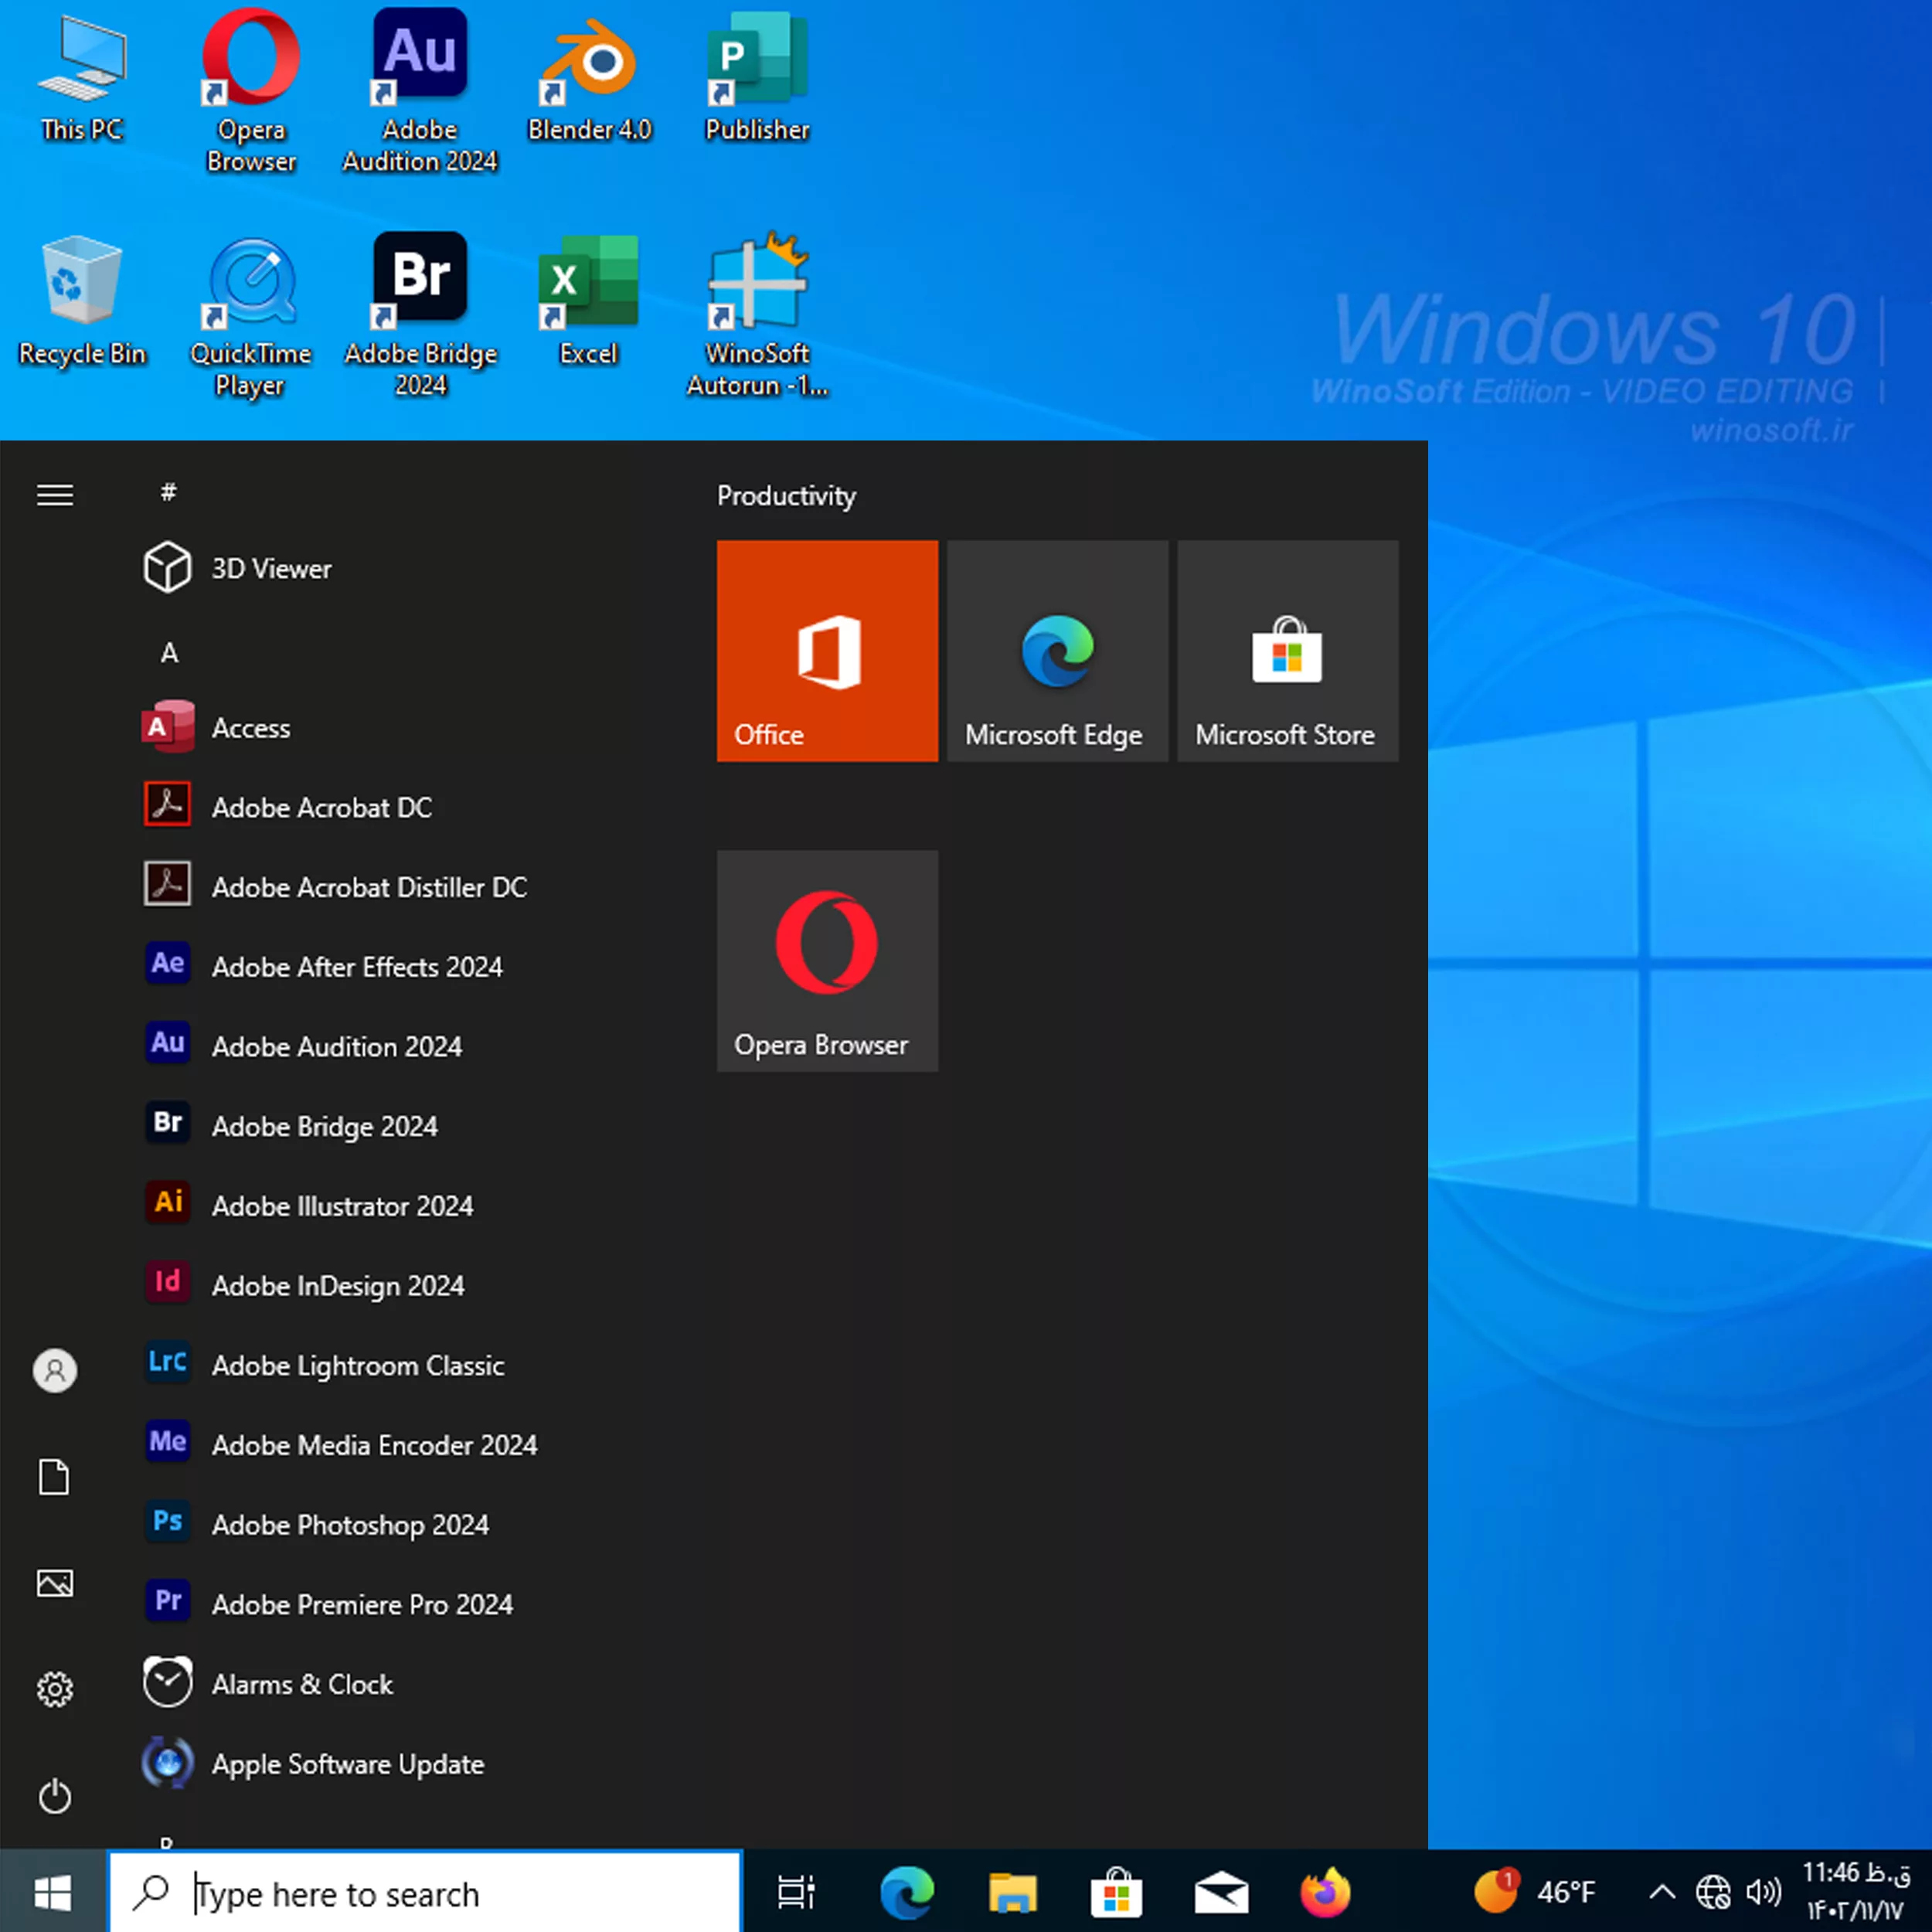
Task: Click the Firefox icon in the taskbar
Action: click(1325, 1892)
